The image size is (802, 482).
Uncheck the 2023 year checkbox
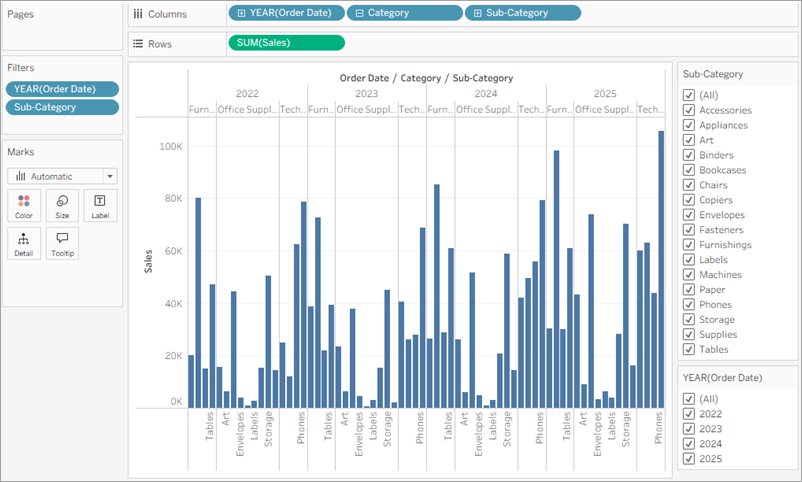689,429
